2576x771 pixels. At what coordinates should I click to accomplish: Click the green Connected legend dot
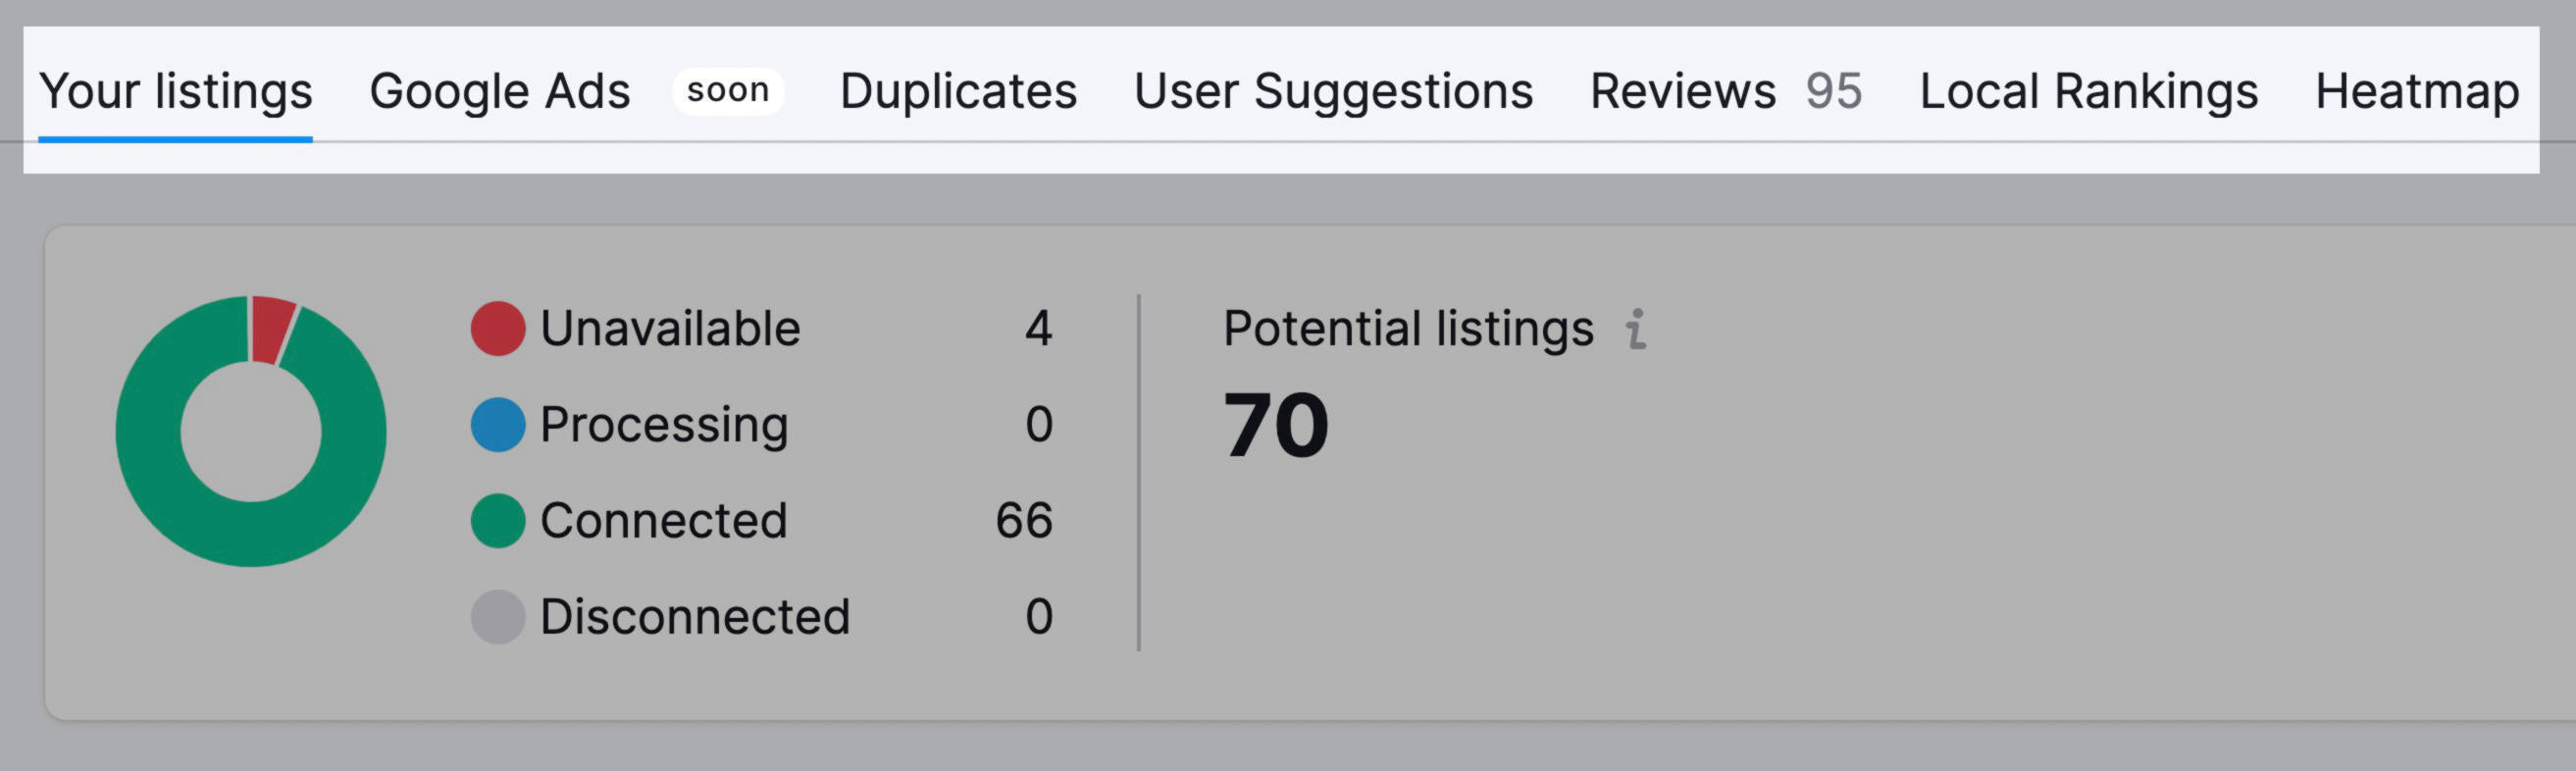coord(497,520)
